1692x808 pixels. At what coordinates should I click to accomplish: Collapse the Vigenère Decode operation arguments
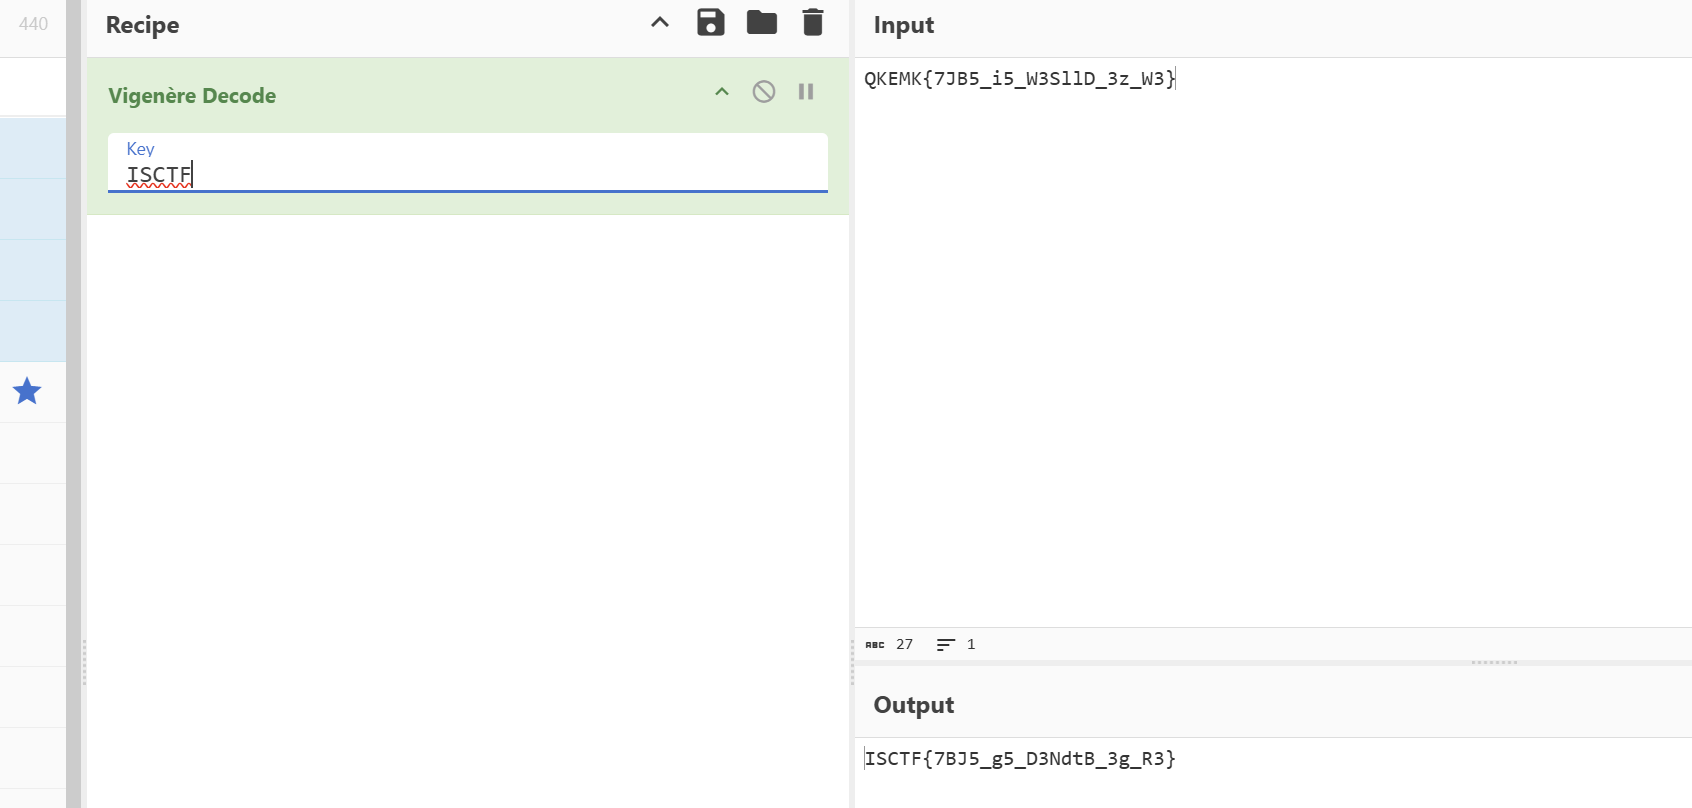722,92
